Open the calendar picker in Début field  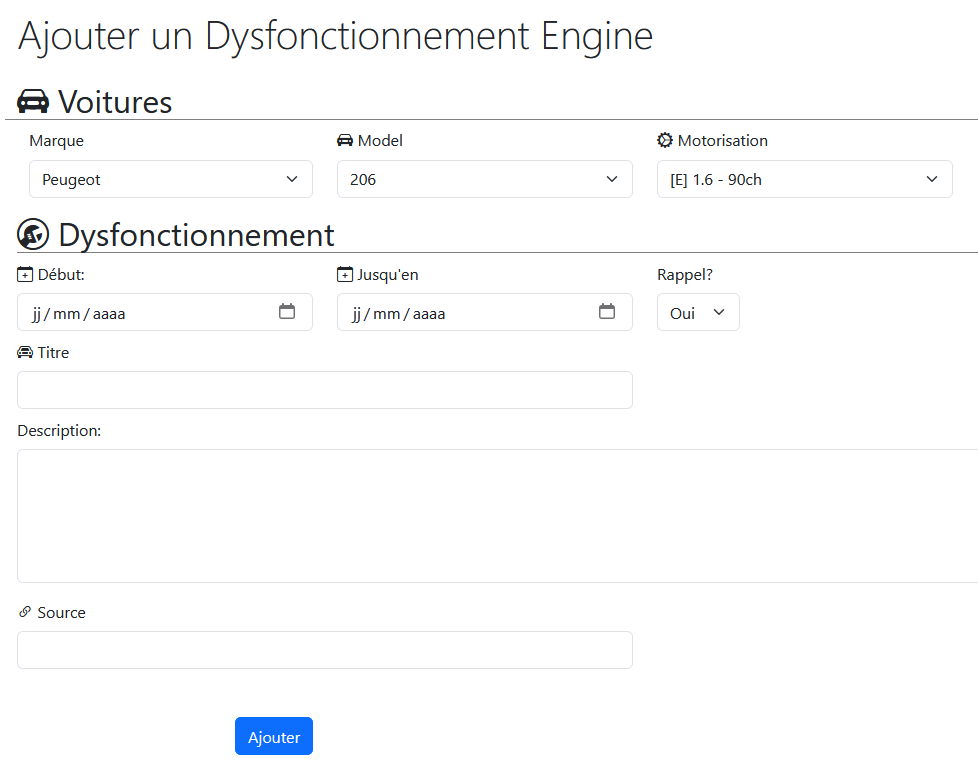point(287,312)
